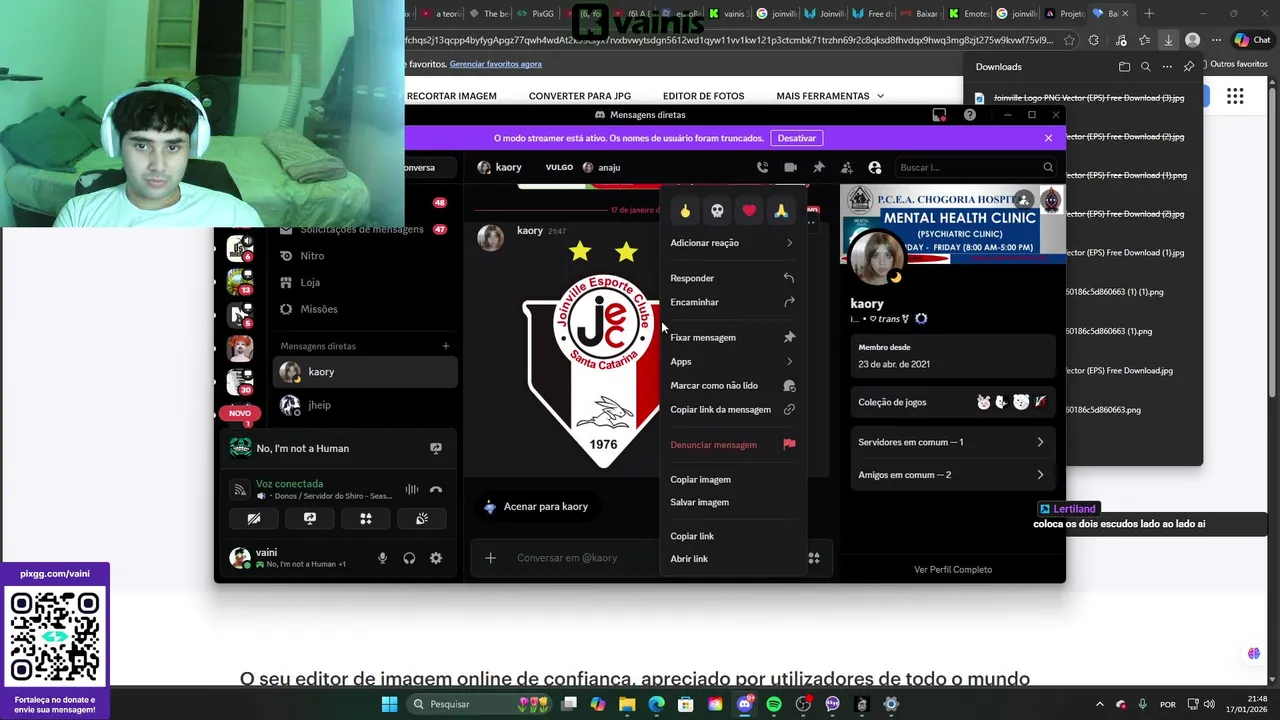Open the activities button in voice panel
Image resolution: width=1280 pixels, height=720 pixels.
pos(366,518)
